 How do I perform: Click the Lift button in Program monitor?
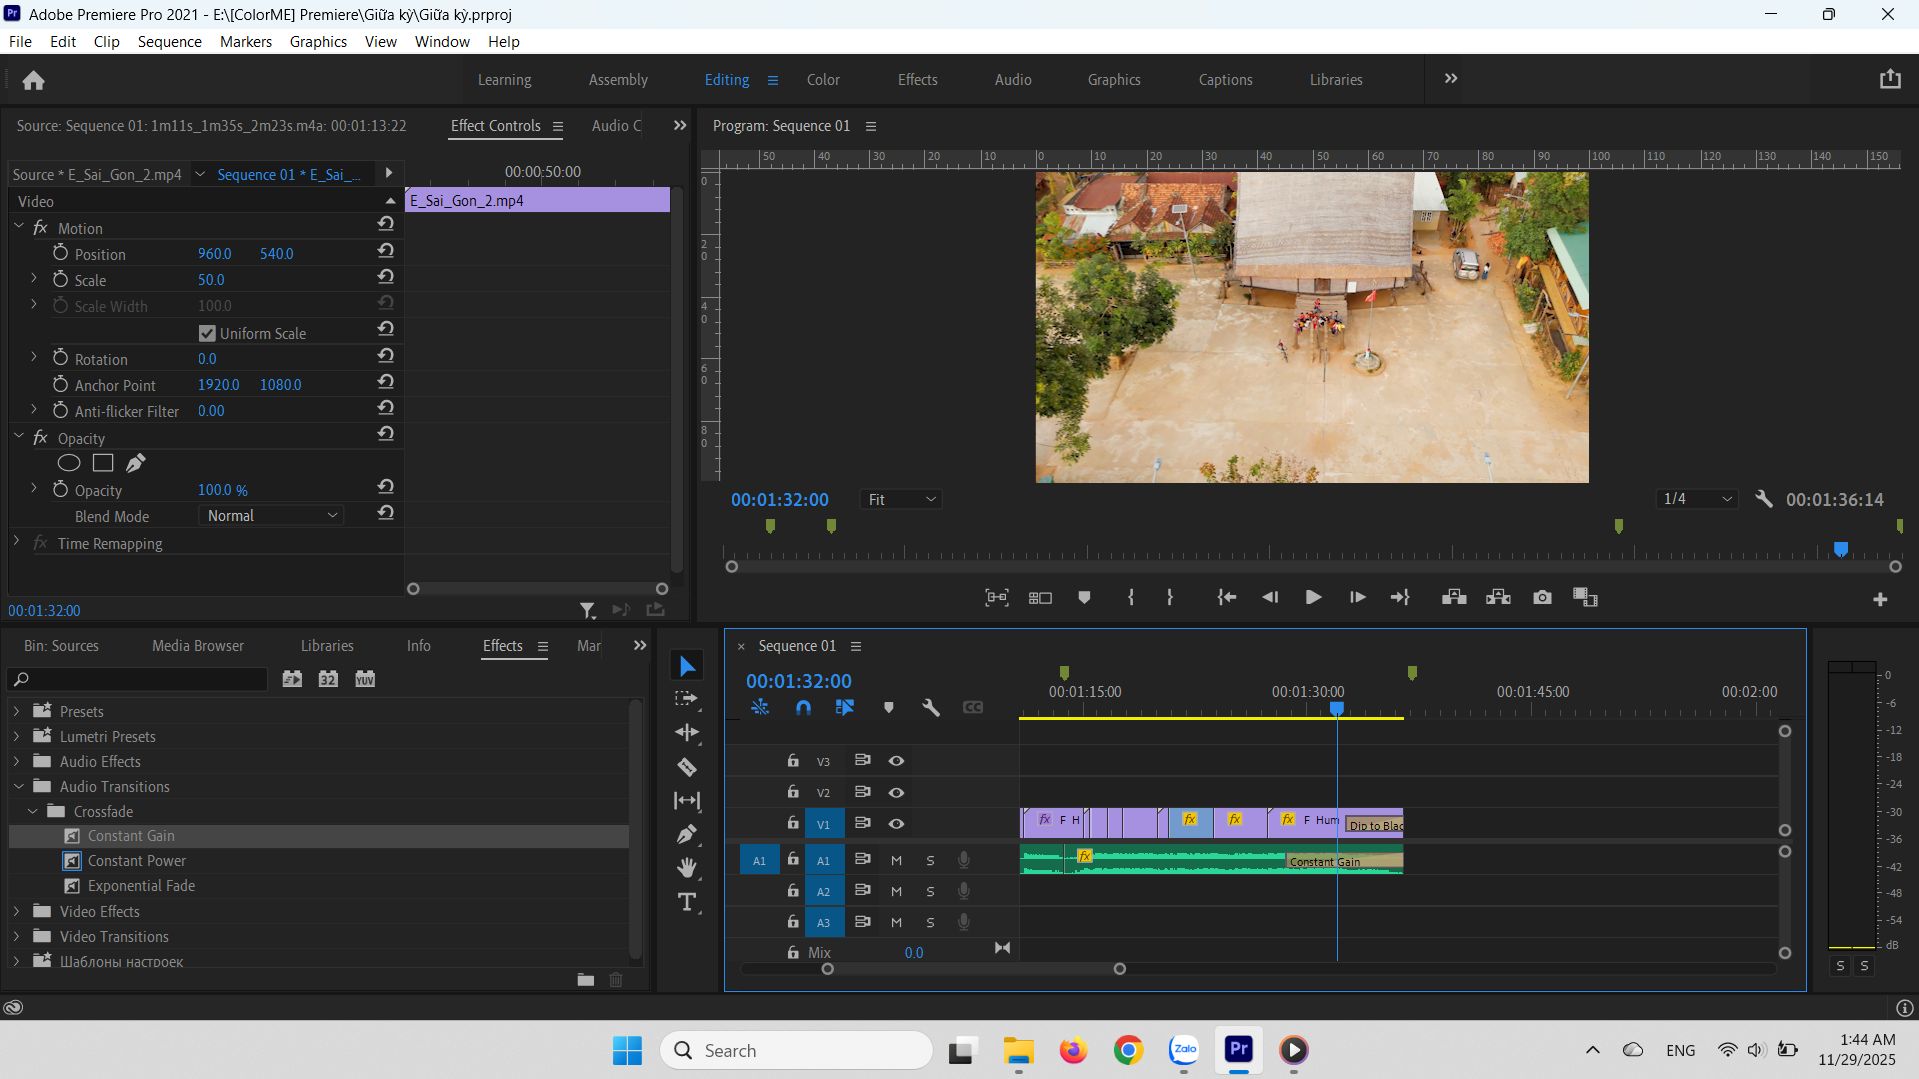click(x=1454, y=597)
